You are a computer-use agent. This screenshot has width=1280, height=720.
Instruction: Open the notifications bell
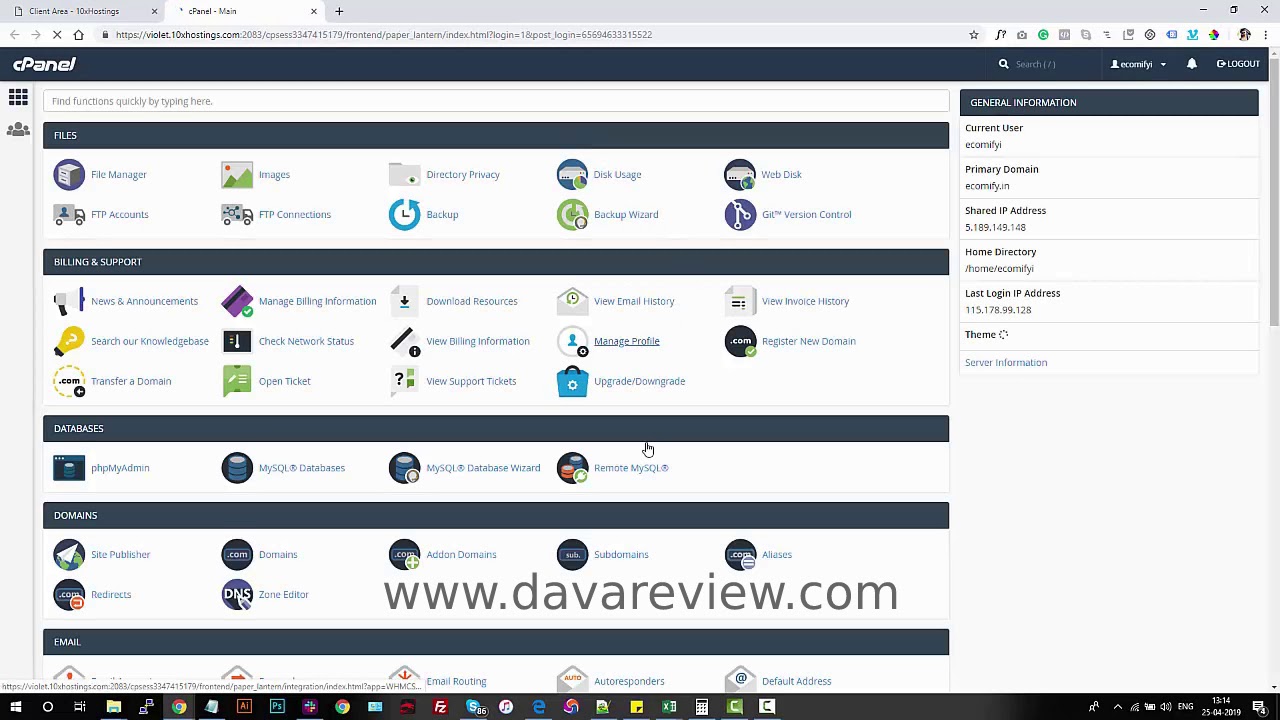pyautogui.click(x=1191, y=64)
